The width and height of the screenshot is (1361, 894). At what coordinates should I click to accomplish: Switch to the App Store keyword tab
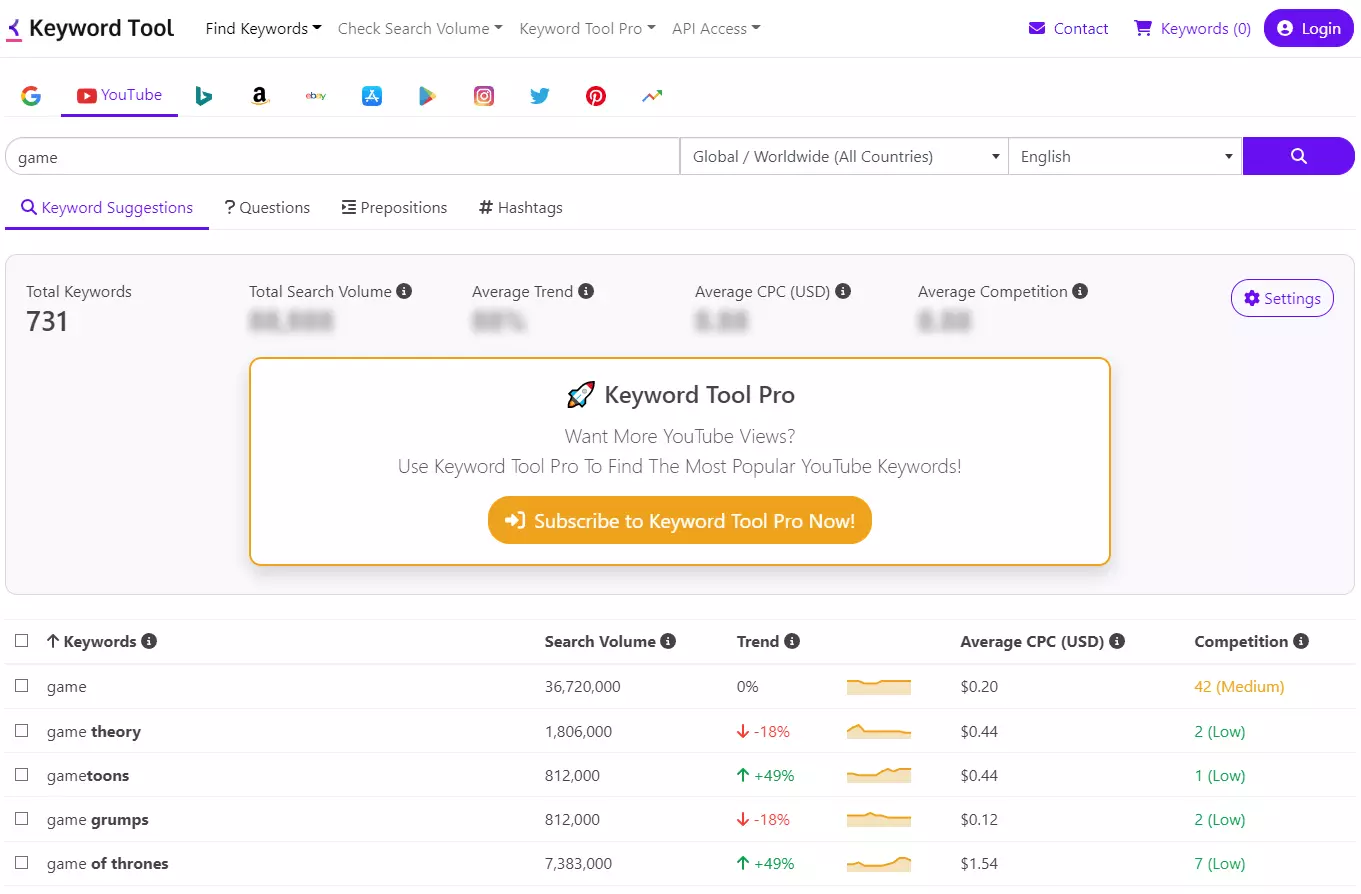[x=372, y=96]
